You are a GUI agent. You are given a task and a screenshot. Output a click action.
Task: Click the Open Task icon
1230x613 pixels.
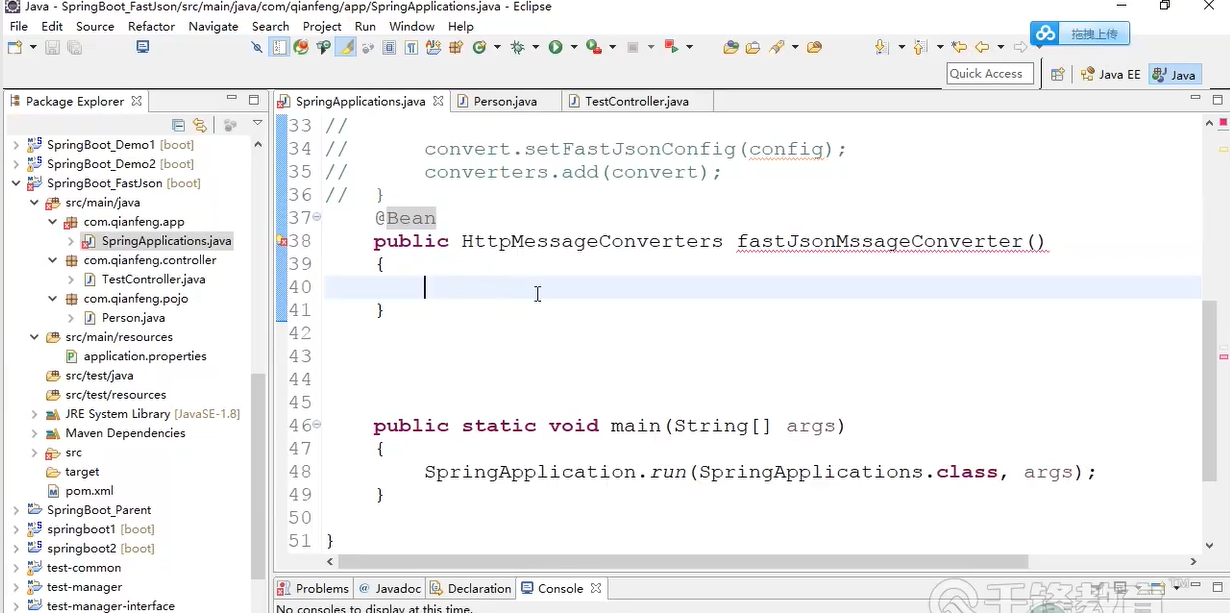click(753, 47)
